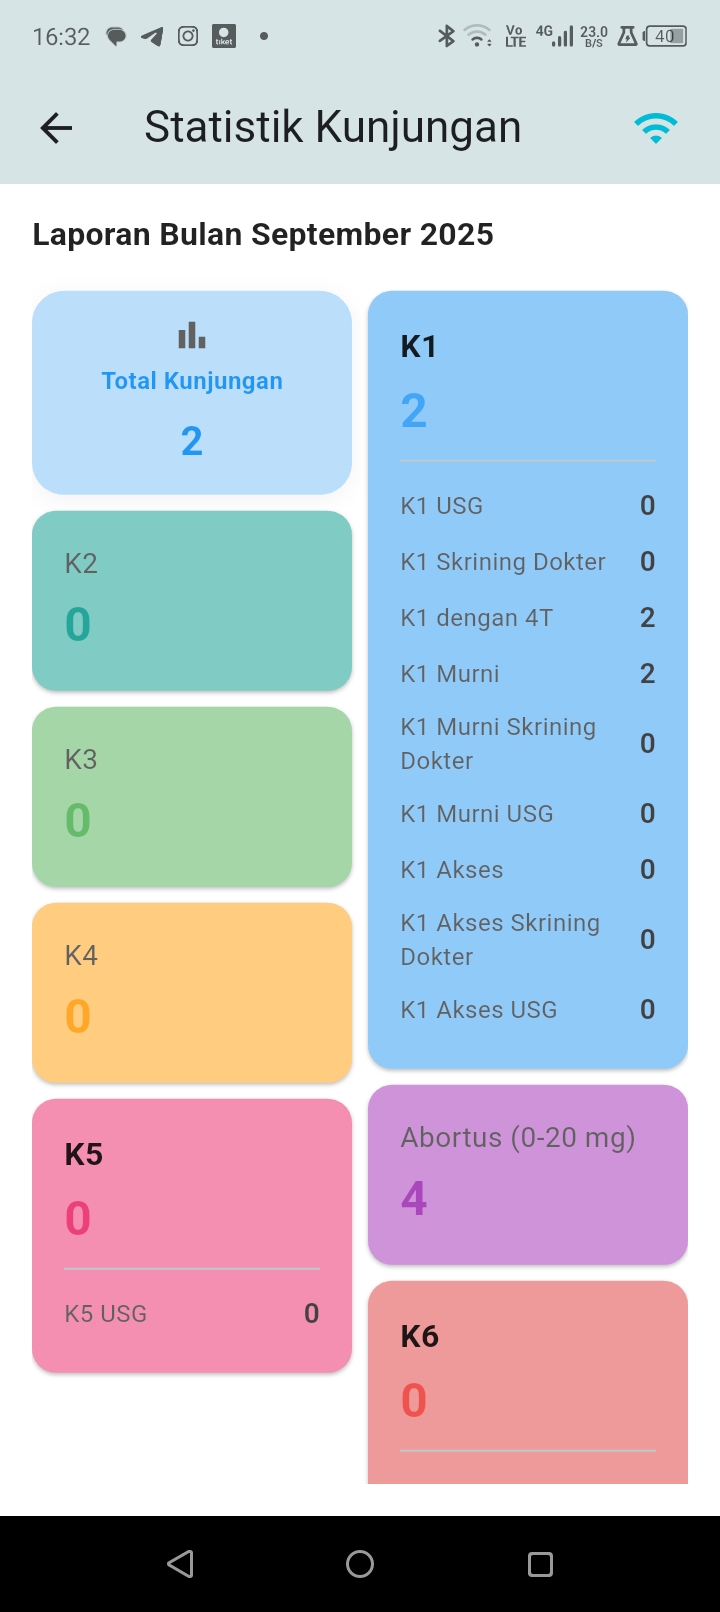Open the purple Abortus (0-20 mg) card

pyautogui.click(x=528, y=1174)
